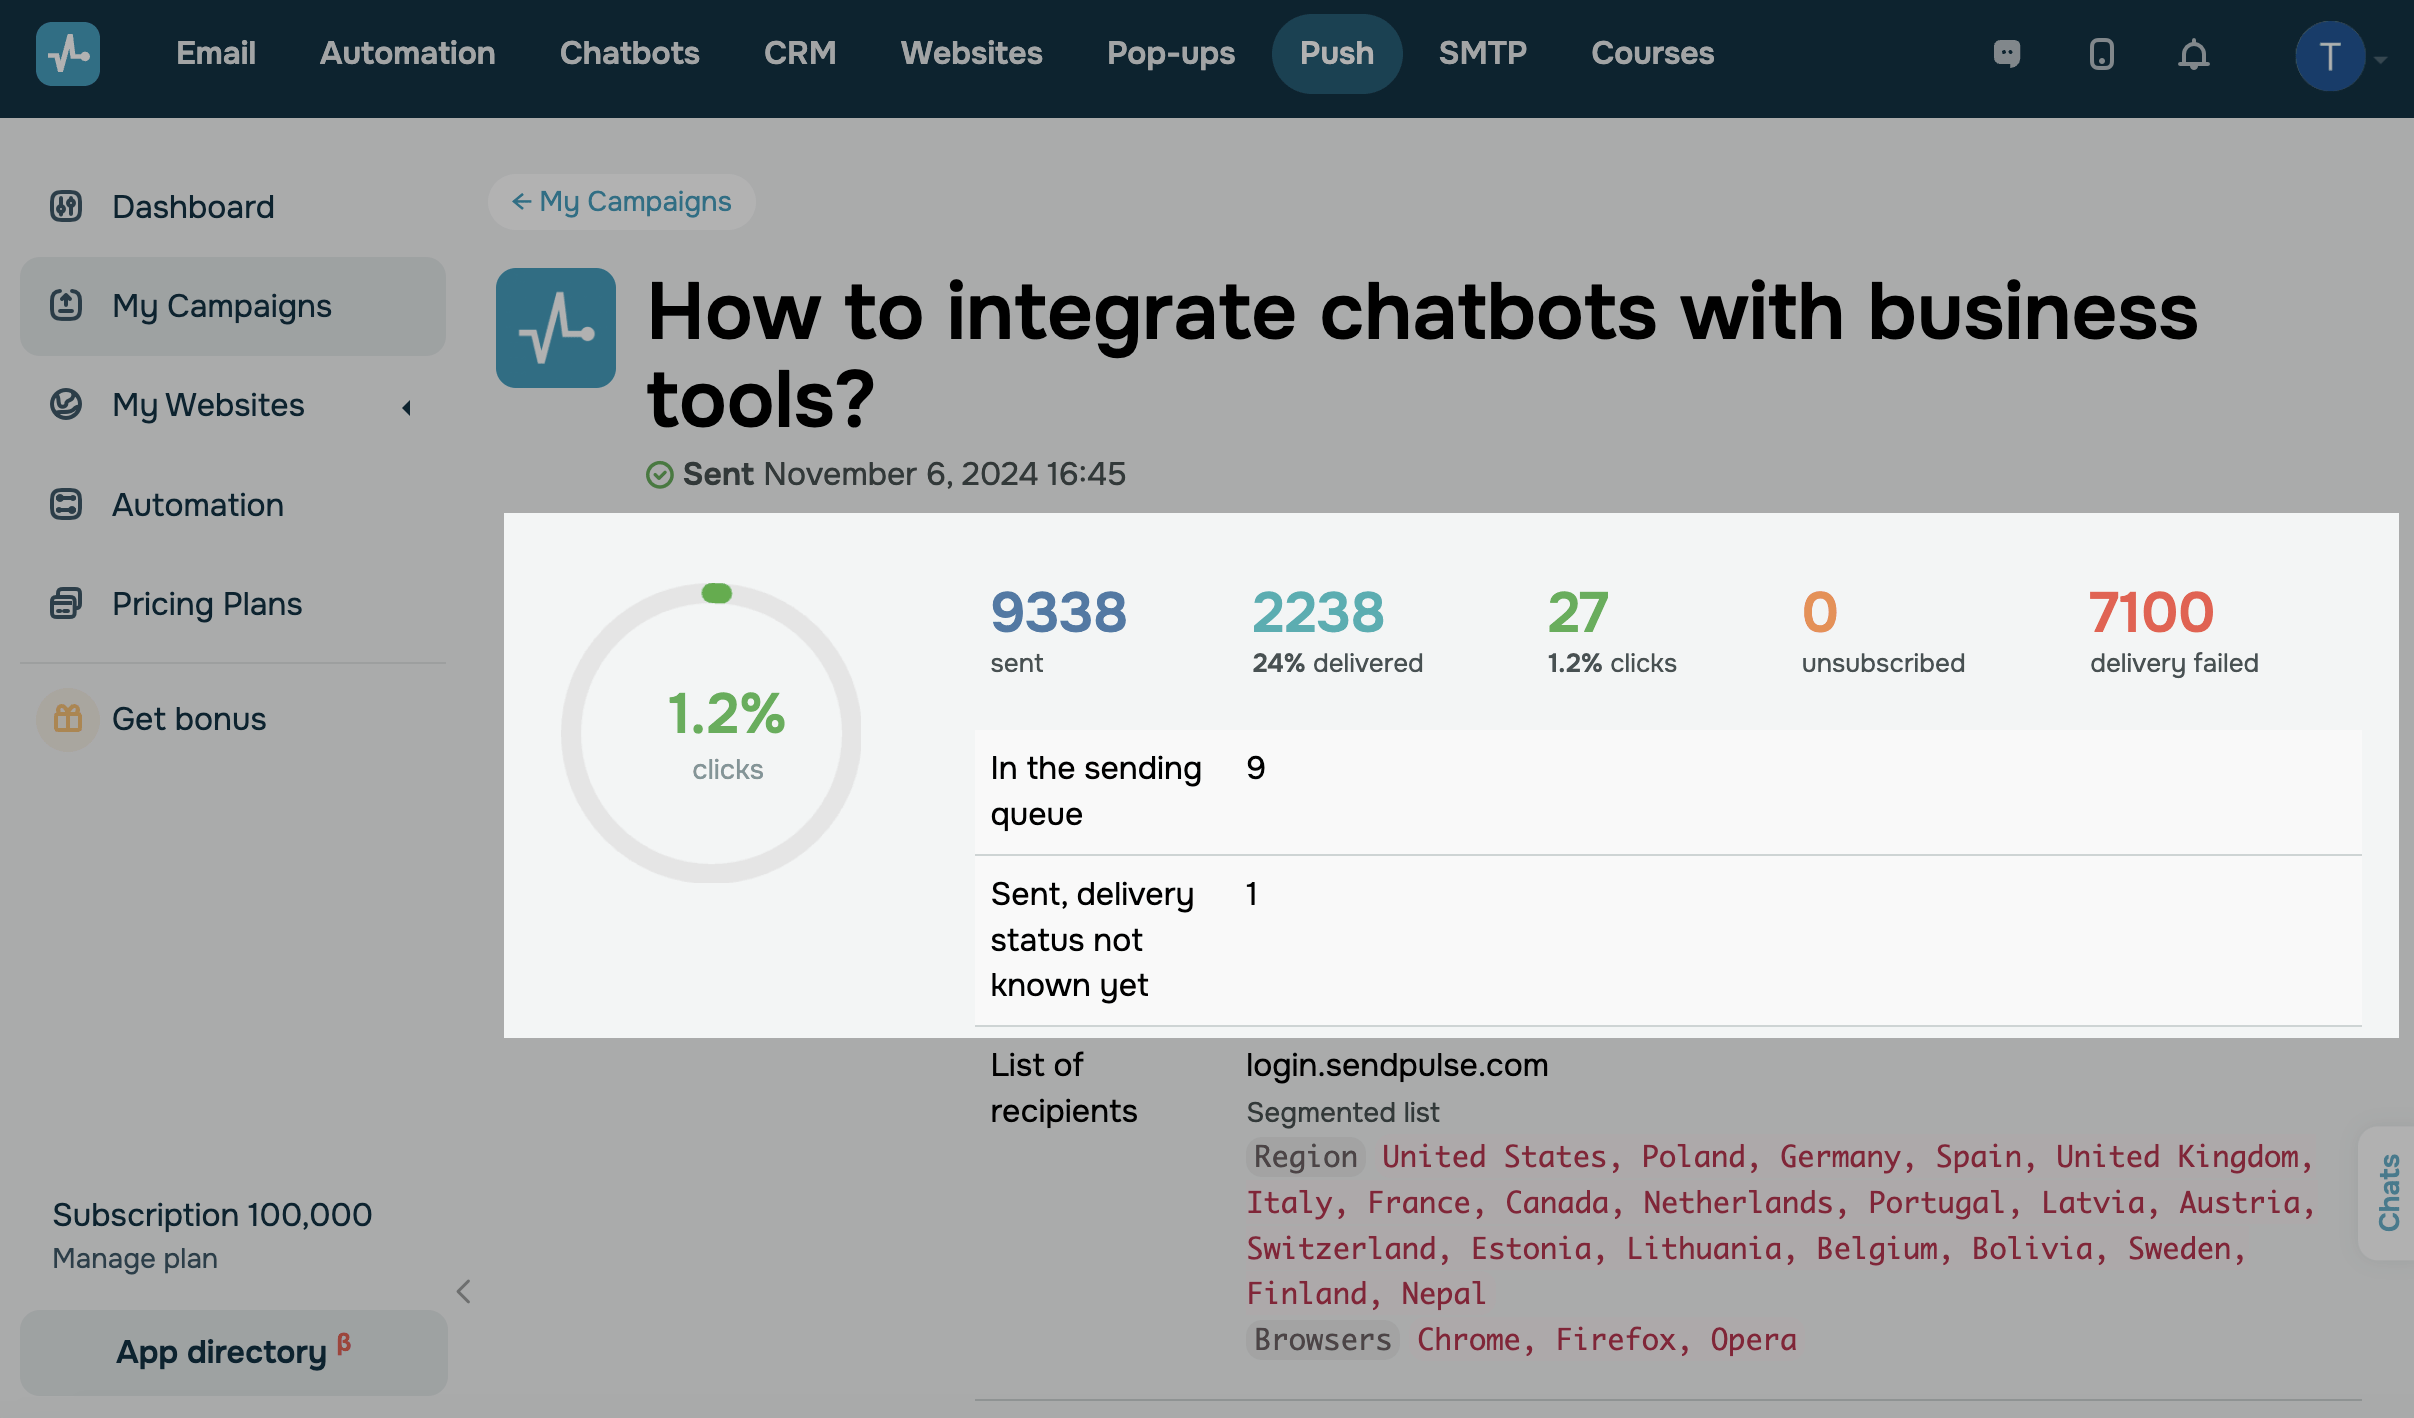Open the Courses tab
The image size is (2414, 1418).
(1653, 53)
